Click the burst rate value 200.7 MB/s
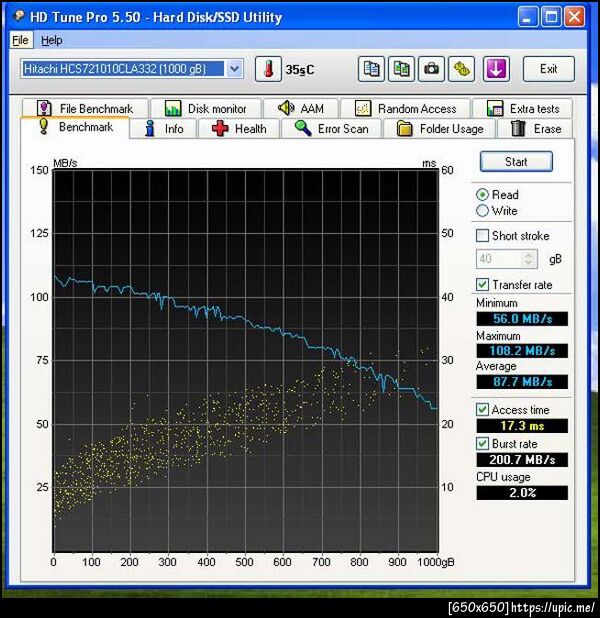The image size is (600, 618). 522,460
